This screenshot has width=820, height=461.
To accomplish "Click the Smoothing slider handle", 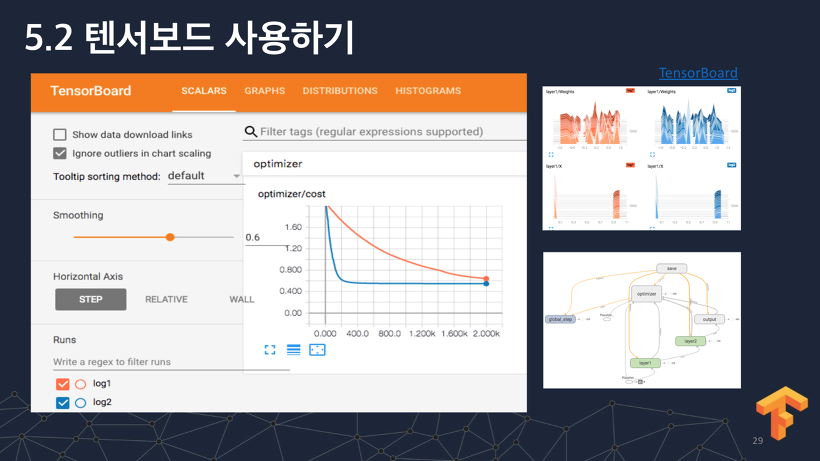I will 170,237.
